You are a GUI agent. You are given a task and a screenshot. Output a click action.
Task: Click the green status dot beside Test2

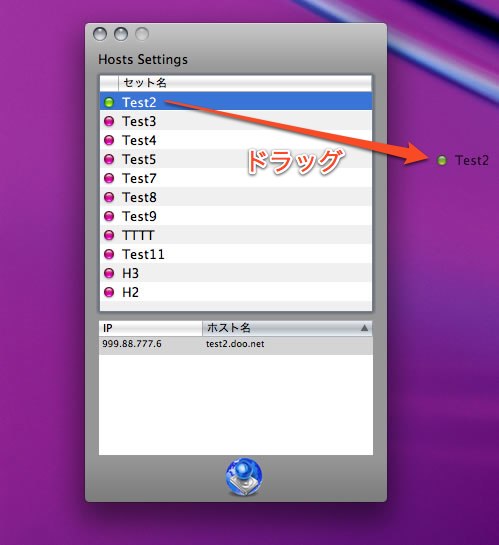click(109, 102)
